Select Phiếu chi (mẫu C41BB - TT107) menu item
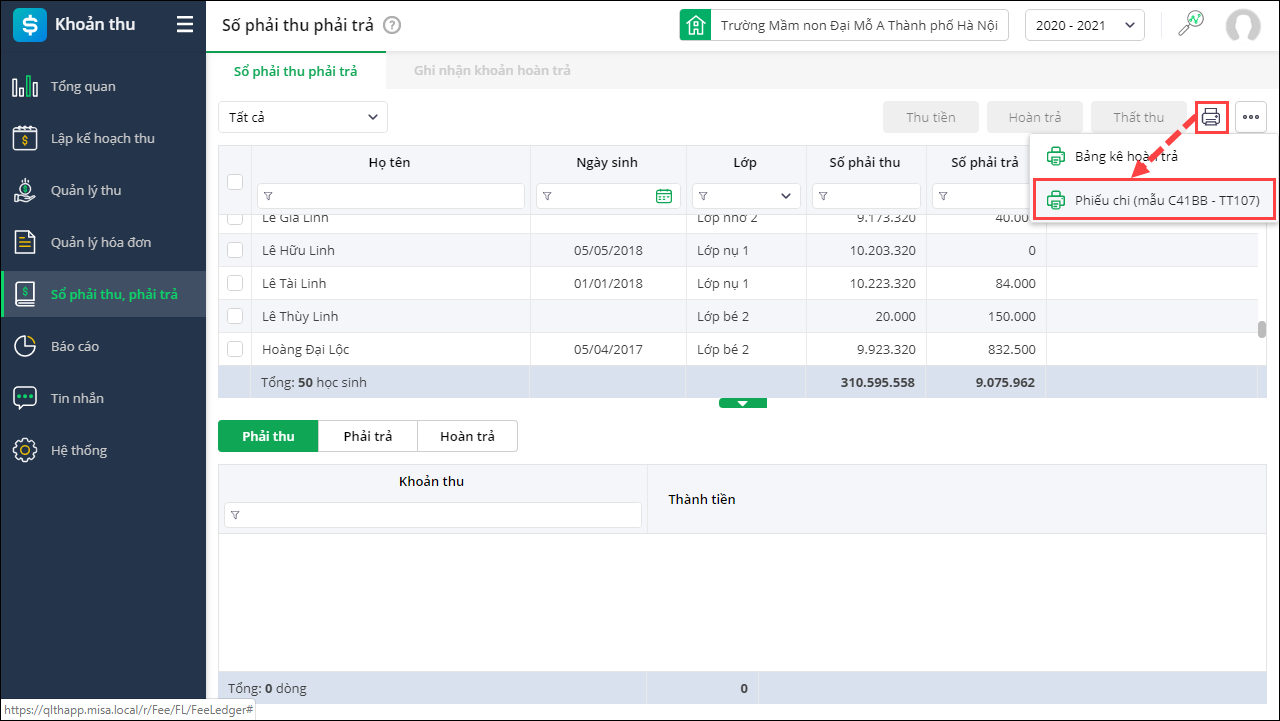Screen dimensions: 1280x721 [1154, 201]
